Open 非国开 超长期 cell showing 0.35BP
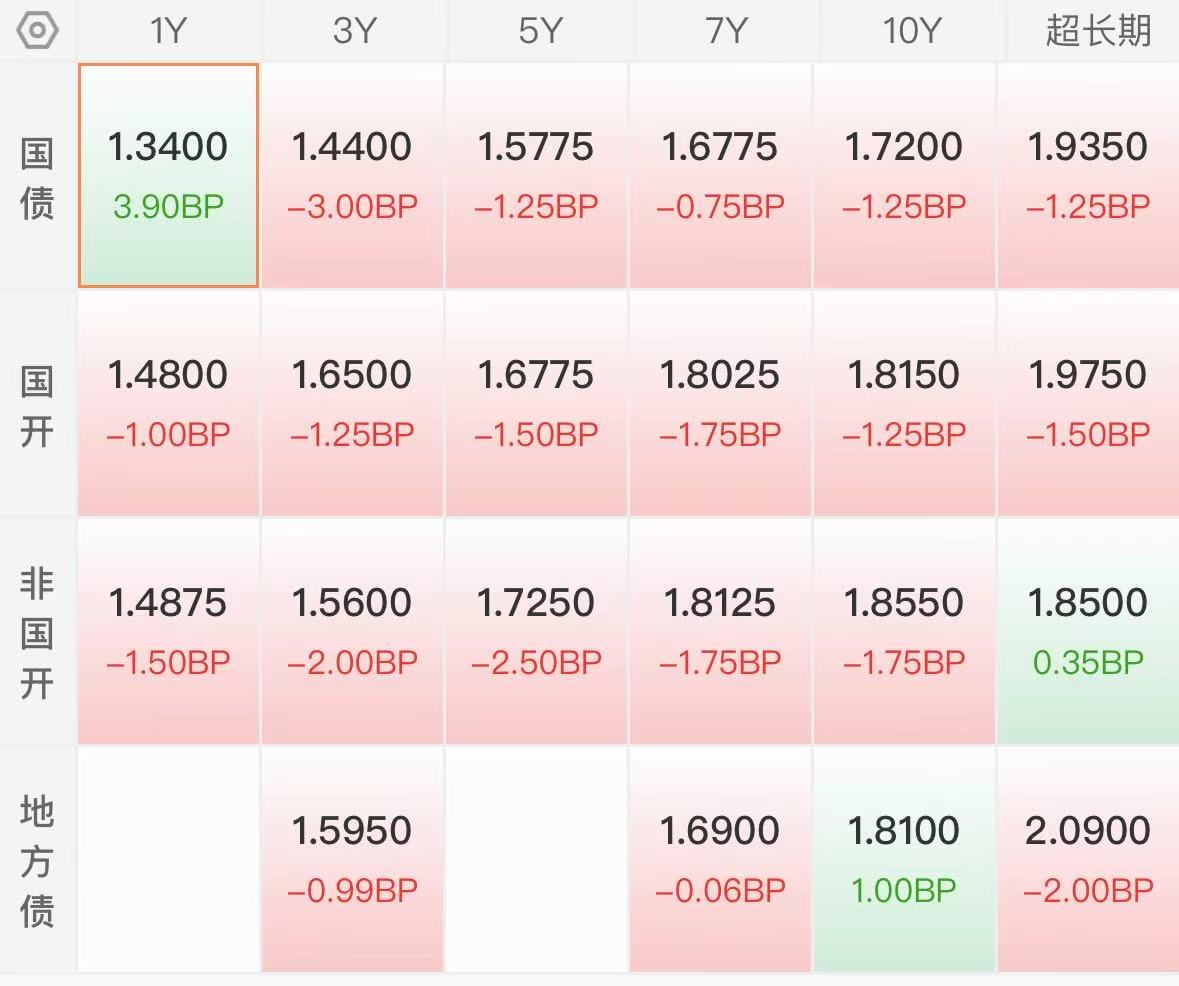 pyautogui.click(x=1088, y=632)
